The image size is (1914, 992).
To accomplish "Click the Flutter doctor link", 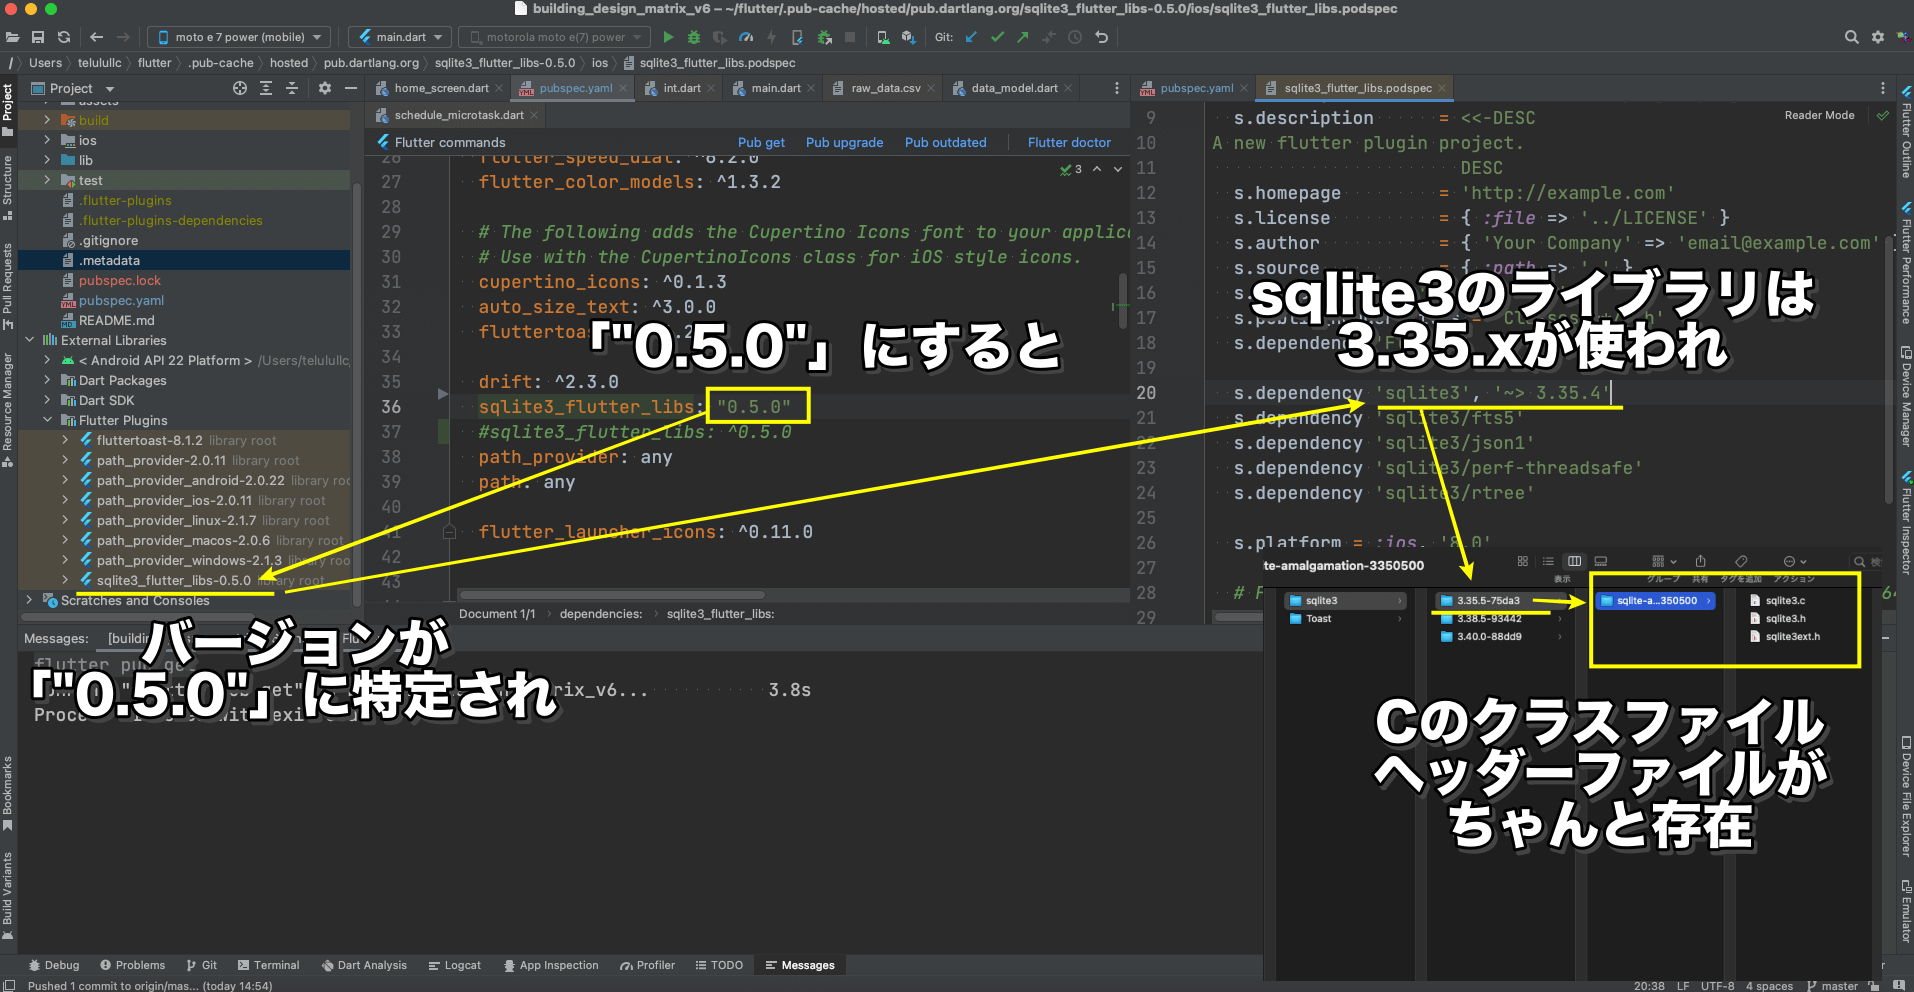I will [x=1068, y=142].
